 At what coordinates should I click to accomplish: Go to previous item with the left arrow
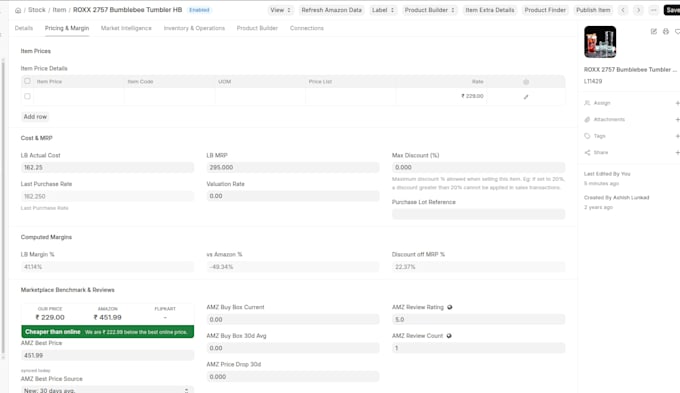[623, 10]
